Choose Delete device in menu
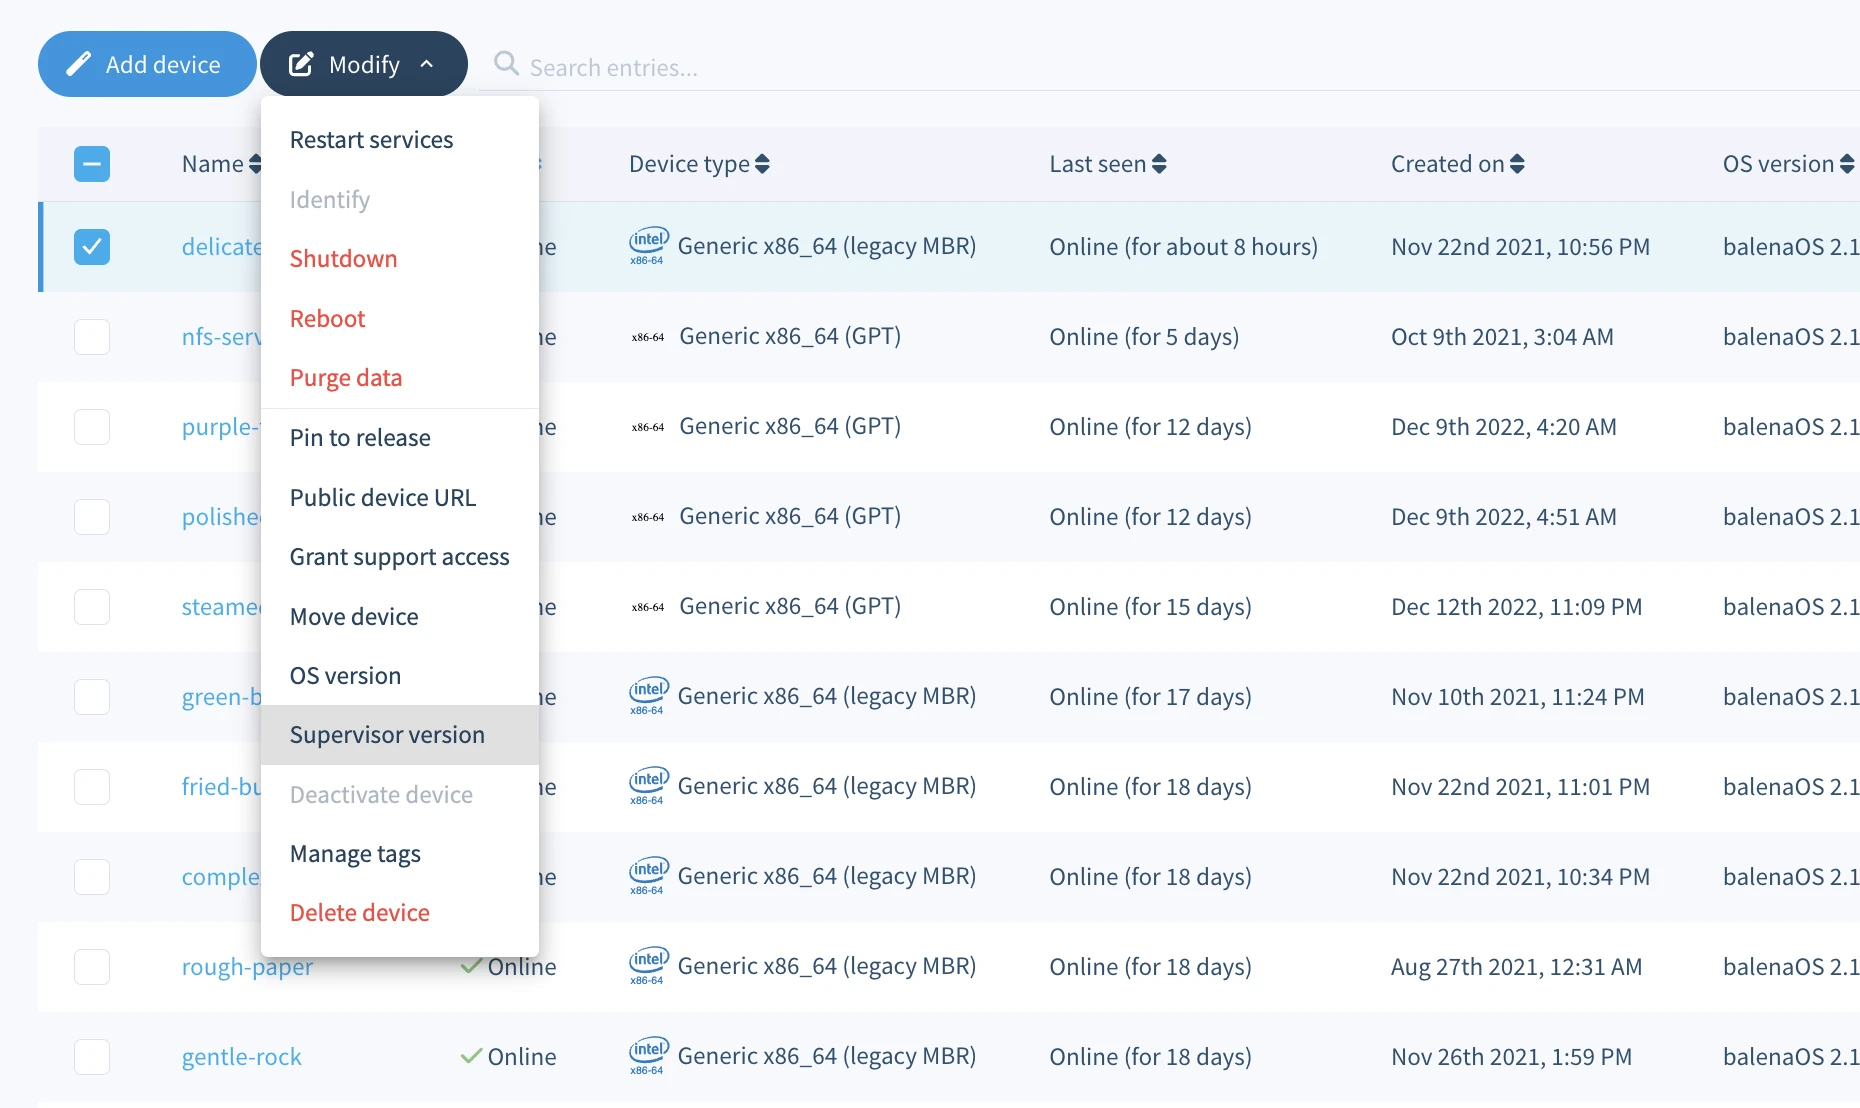This screenshot has width=1860, height=1108. tap(359, 913)
